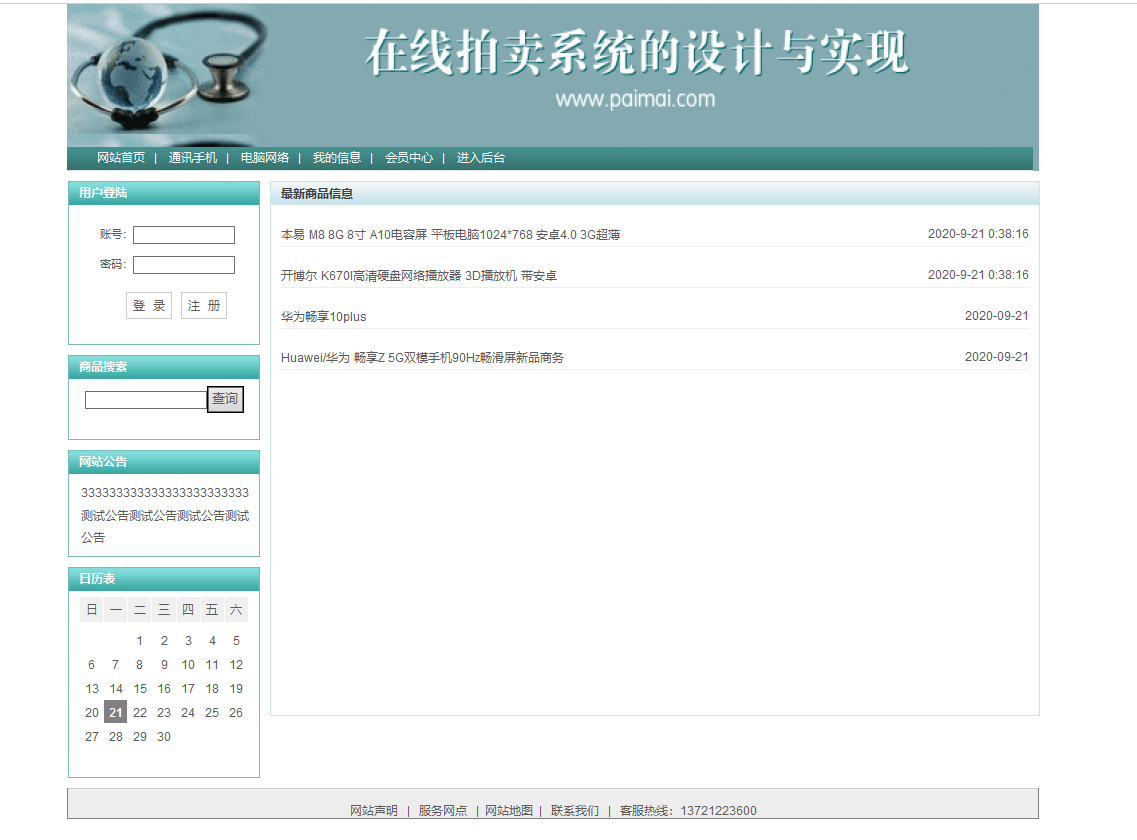The height and width of the screenshot is (840, 1137).
Task: Open the 本易 M8 tablet listing
Action: (x=450, y=235)
